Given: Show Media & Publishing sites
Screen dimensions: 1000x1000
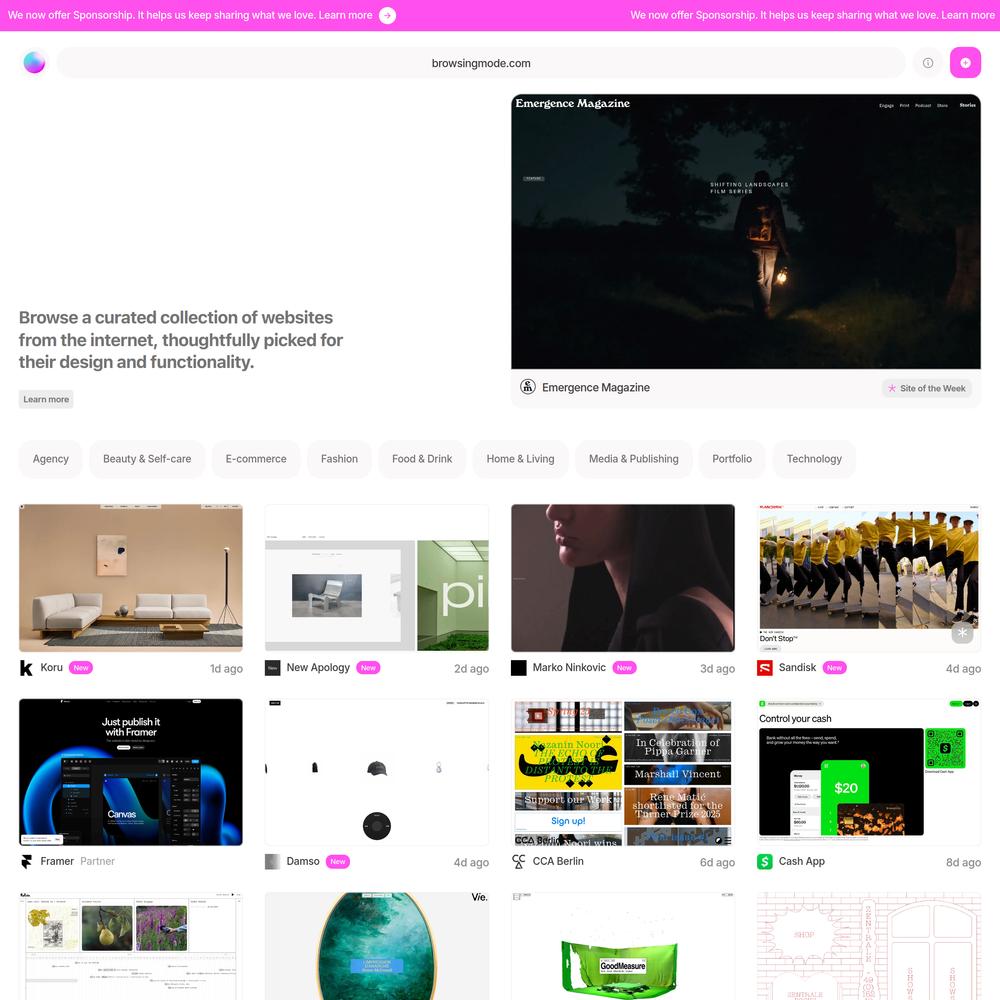Looking at the screenshot, I should click(x=633, y=459).
